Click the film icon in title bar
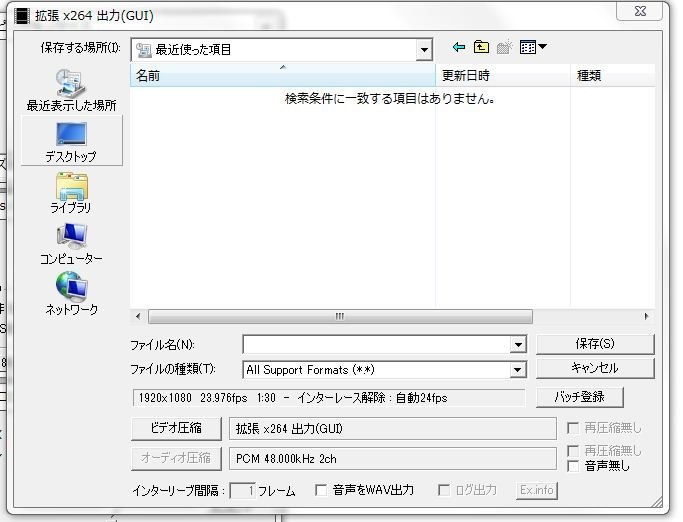The width and height of the screenshot is (683, 522). (x=22, y=16)
